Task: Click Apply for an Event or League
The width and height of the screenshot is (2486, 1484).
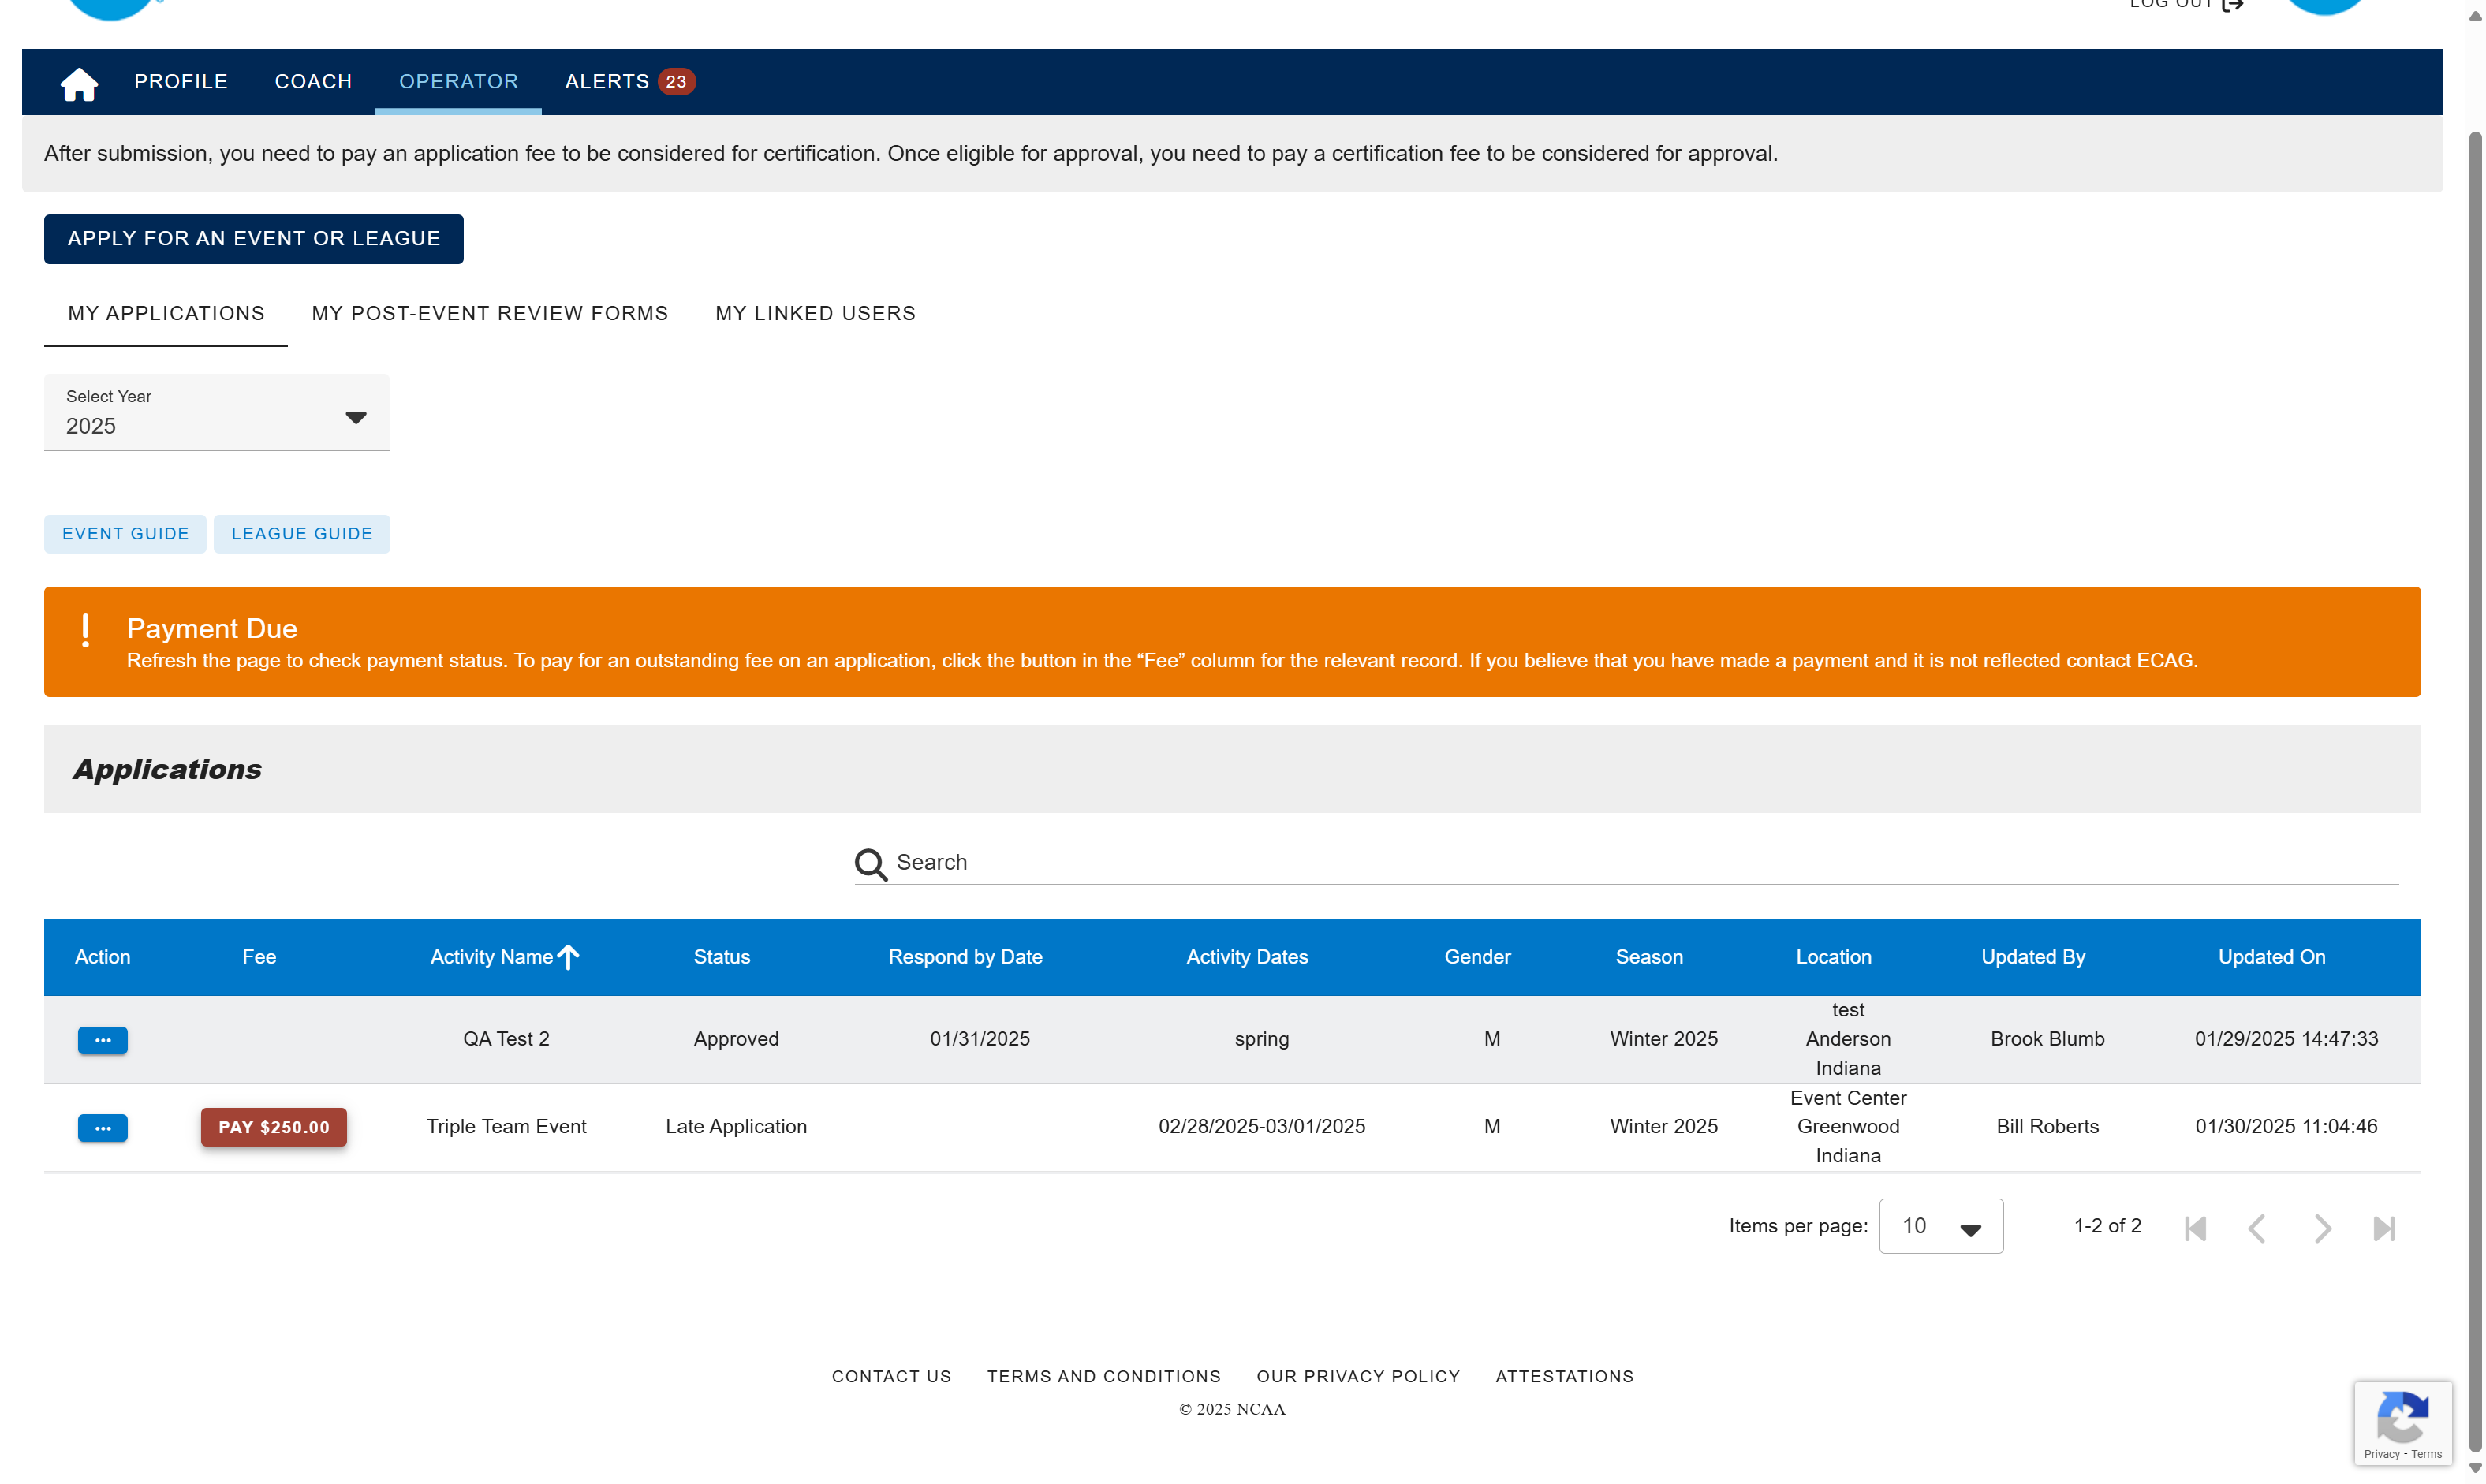Action: [254, 239]
